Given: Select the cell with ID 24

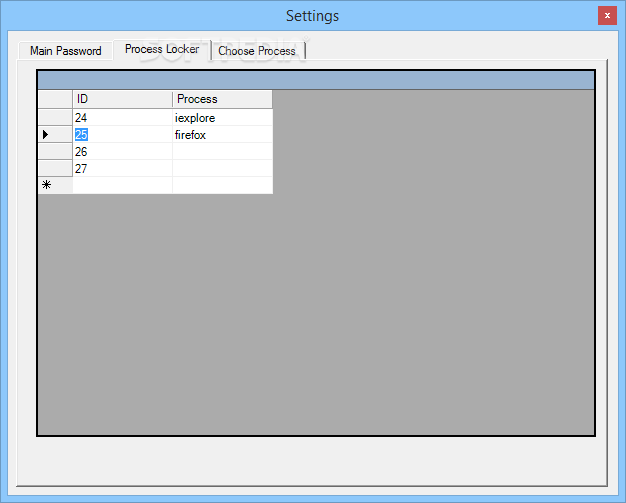Looking at the screenshot, I should tap(123, 118).
